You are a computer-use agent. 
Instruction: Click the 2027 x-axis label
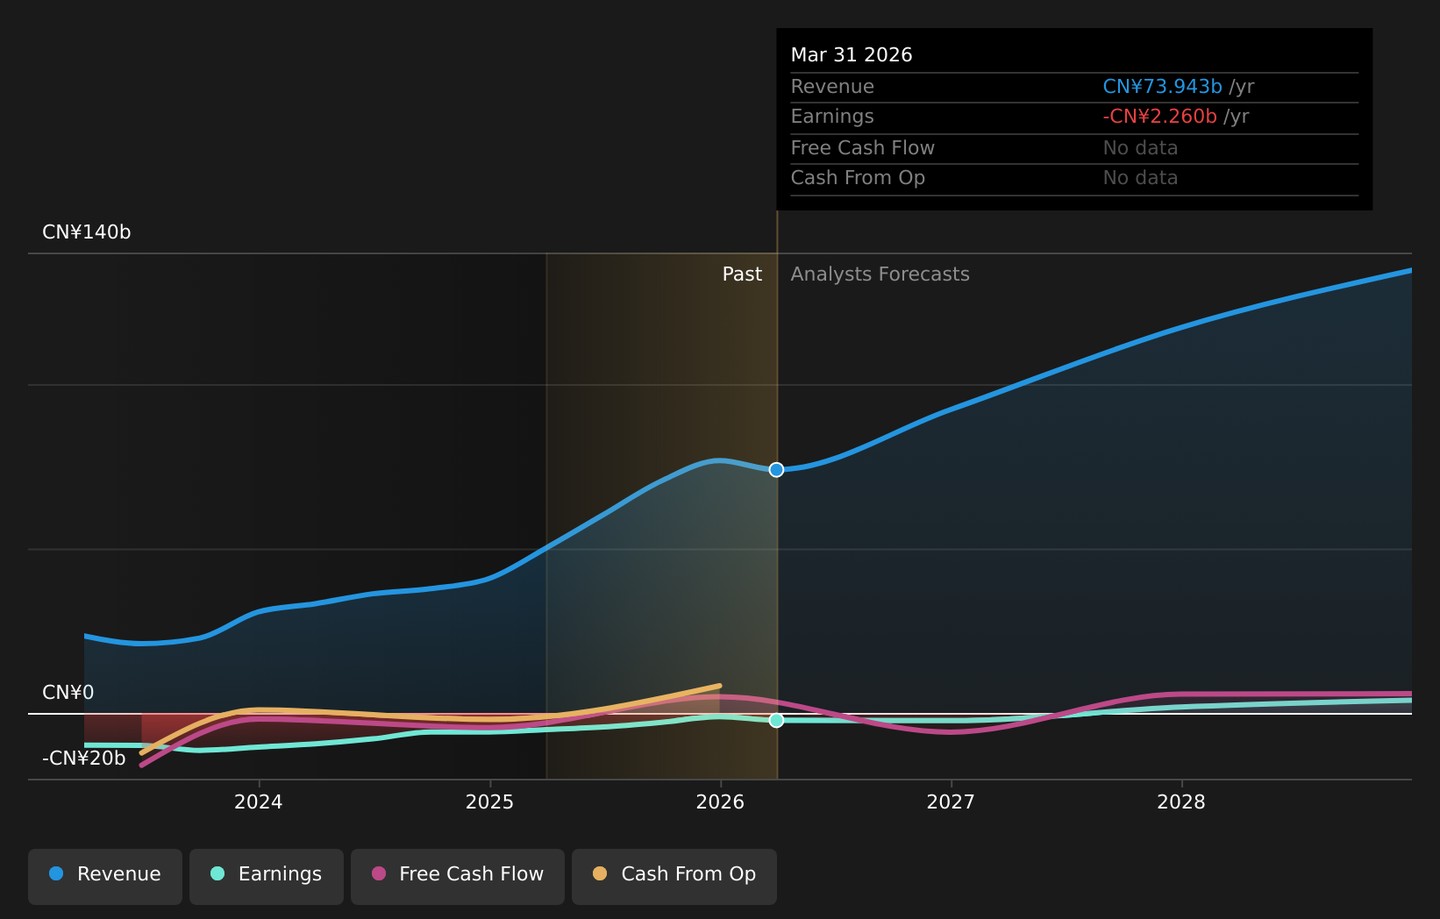pos(950,802)
